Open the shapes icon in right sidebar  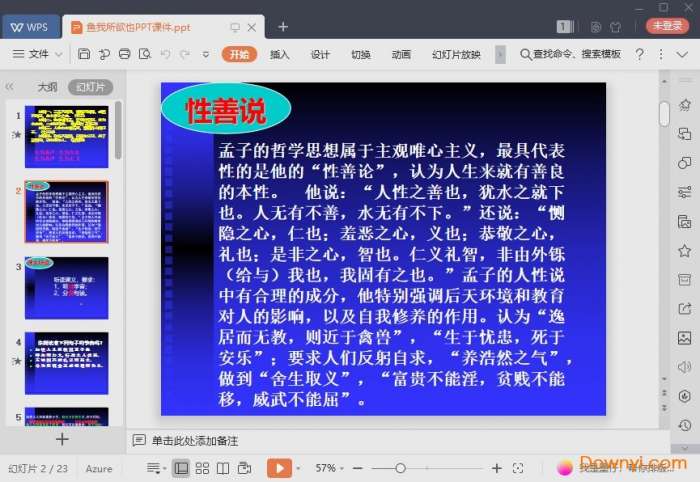(x=684, y=163)
